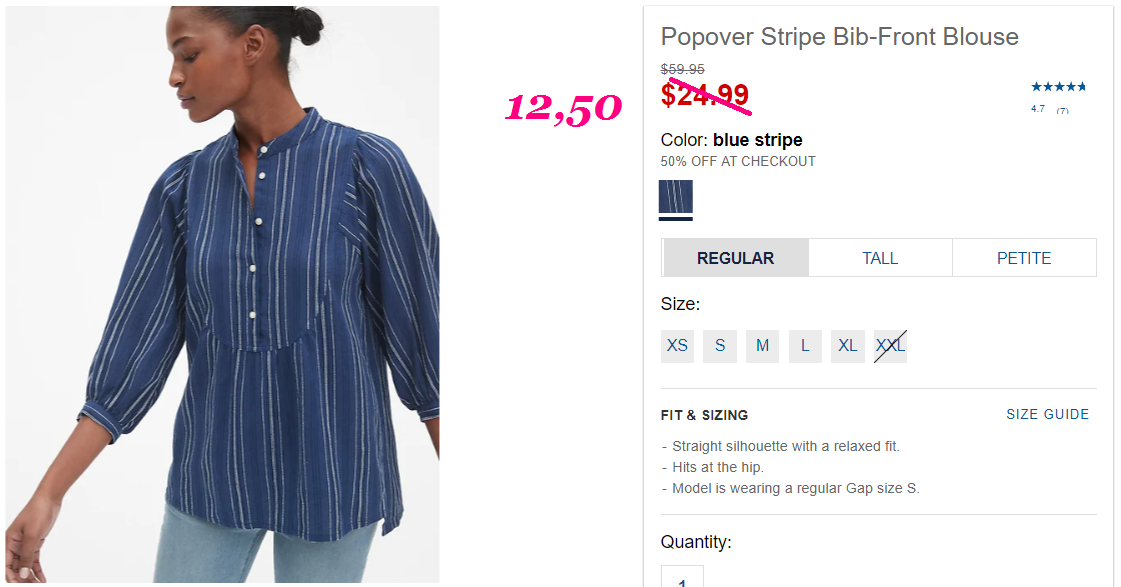This screenshot has height=587, width=1121.
Task: Select the XL size button
Action: click(x=848, y=346)
